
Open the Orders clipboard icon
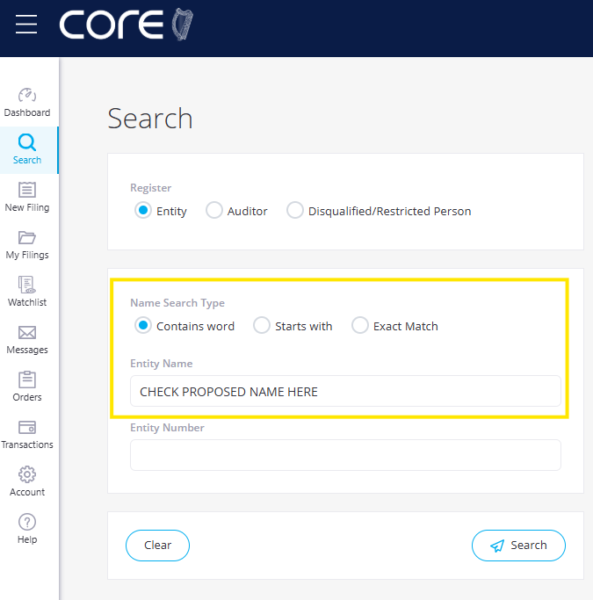point(27,380)
